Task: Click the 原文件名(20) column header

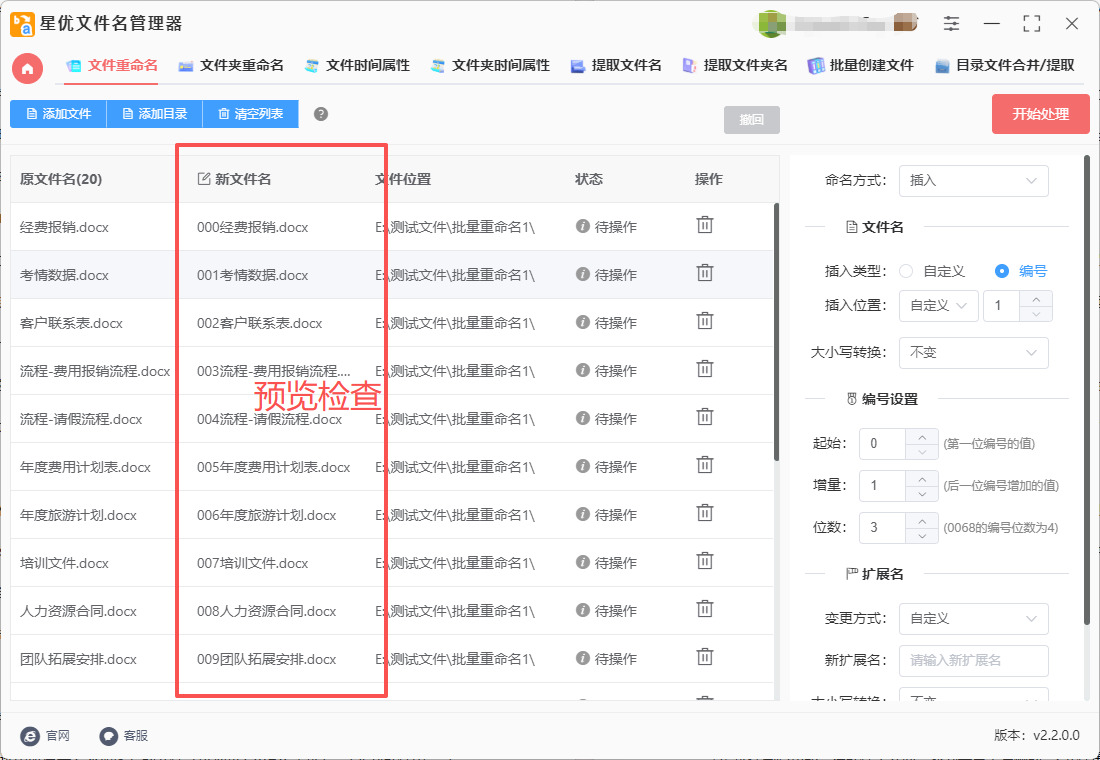Action: (x=61, y=180)
